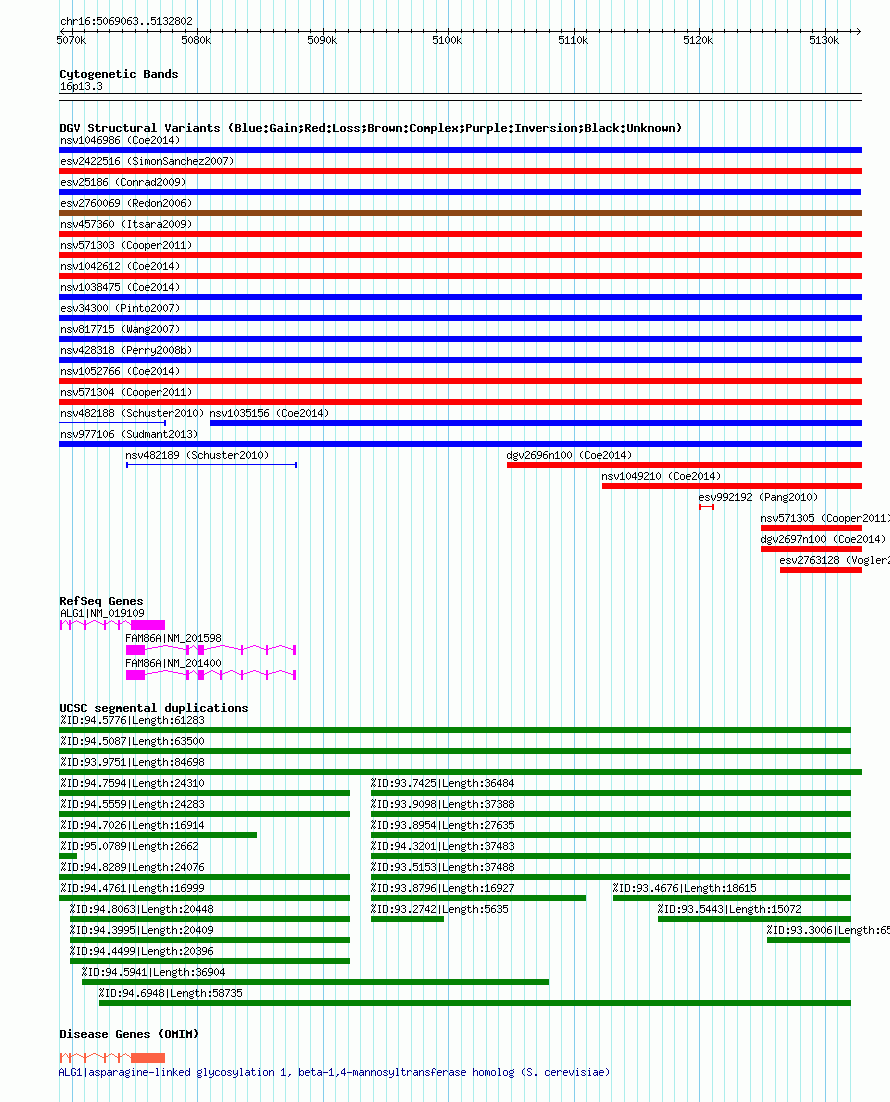Select %ID:94.4761|Length:16999 duplication label
Viewport: 890px width, 1102px height.
coord(132,889)
